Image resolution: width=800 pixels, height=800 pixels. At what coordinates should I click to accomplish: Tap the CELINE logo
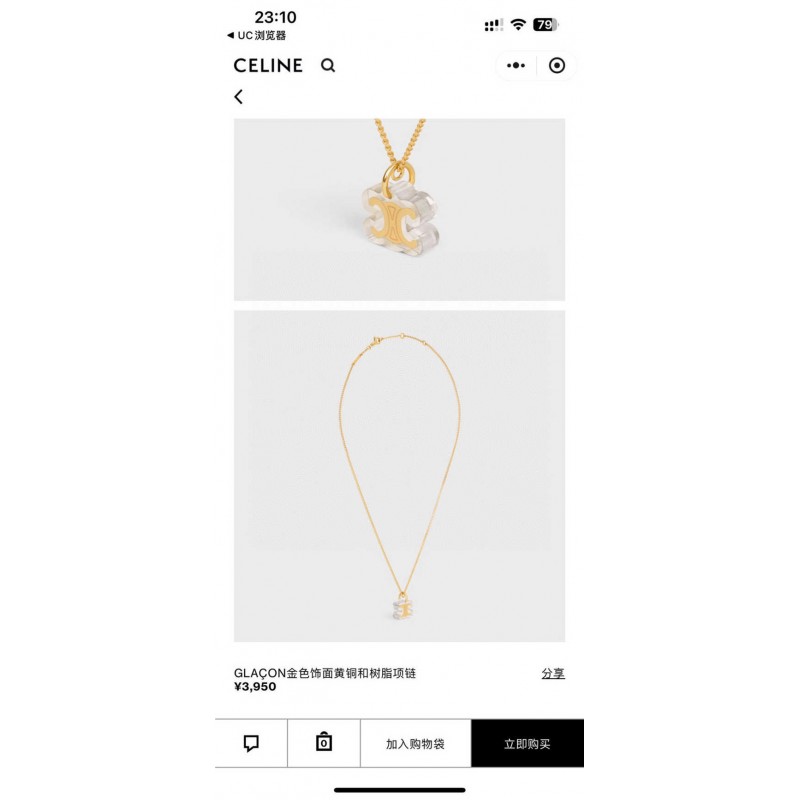[268, 65]
